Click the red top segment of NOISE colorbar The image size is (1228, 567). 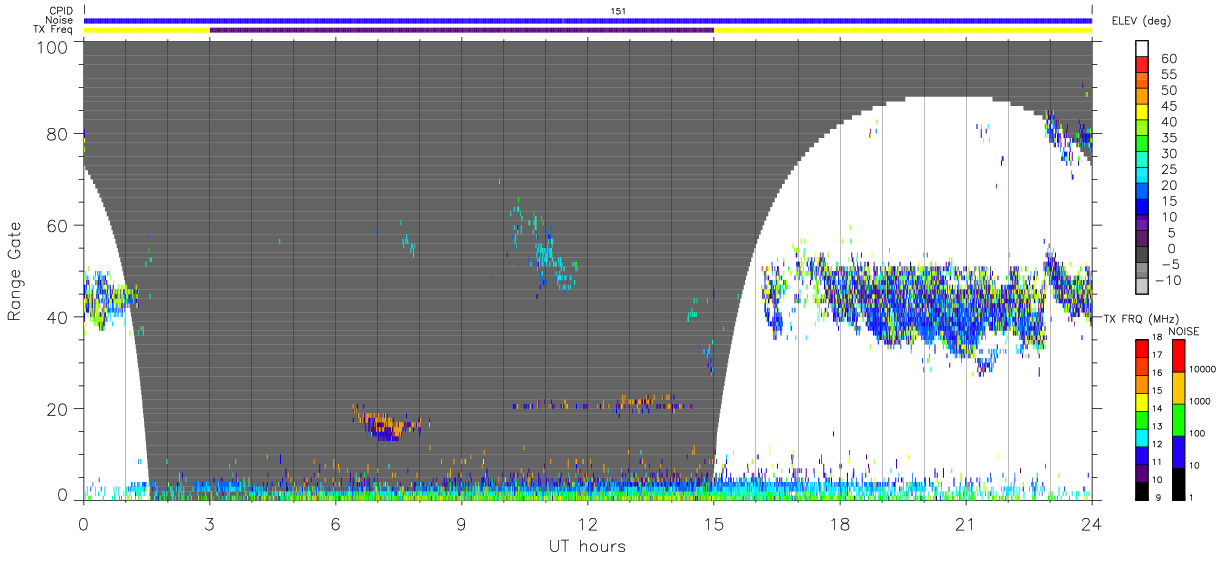pos(1179,355)
